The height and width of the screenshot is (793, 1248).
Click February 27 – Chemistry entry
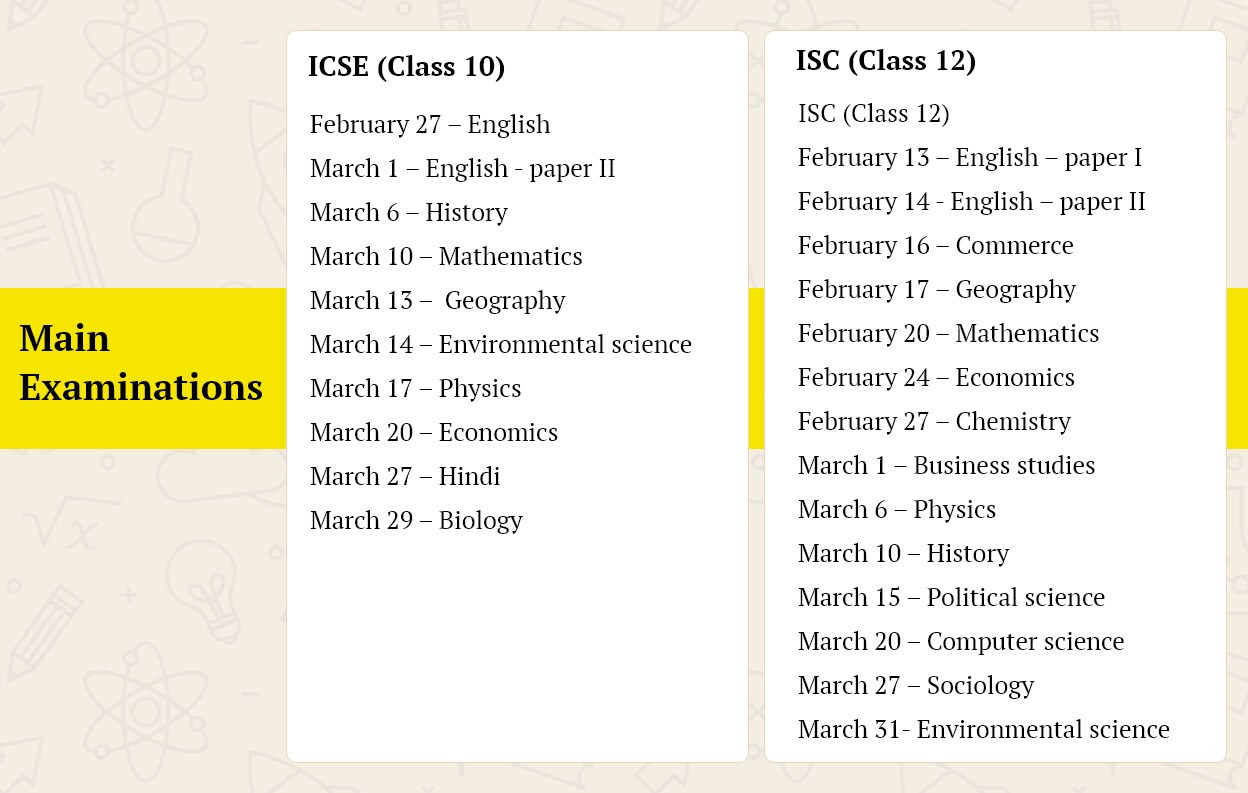coord(934,422)
